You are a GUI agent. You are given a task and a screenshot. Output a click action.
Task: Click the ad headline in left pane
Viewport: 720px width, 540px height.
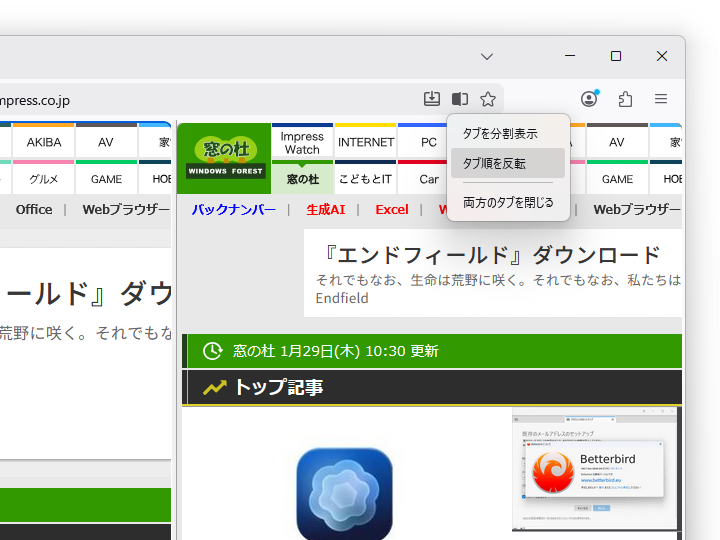[89, 294]
